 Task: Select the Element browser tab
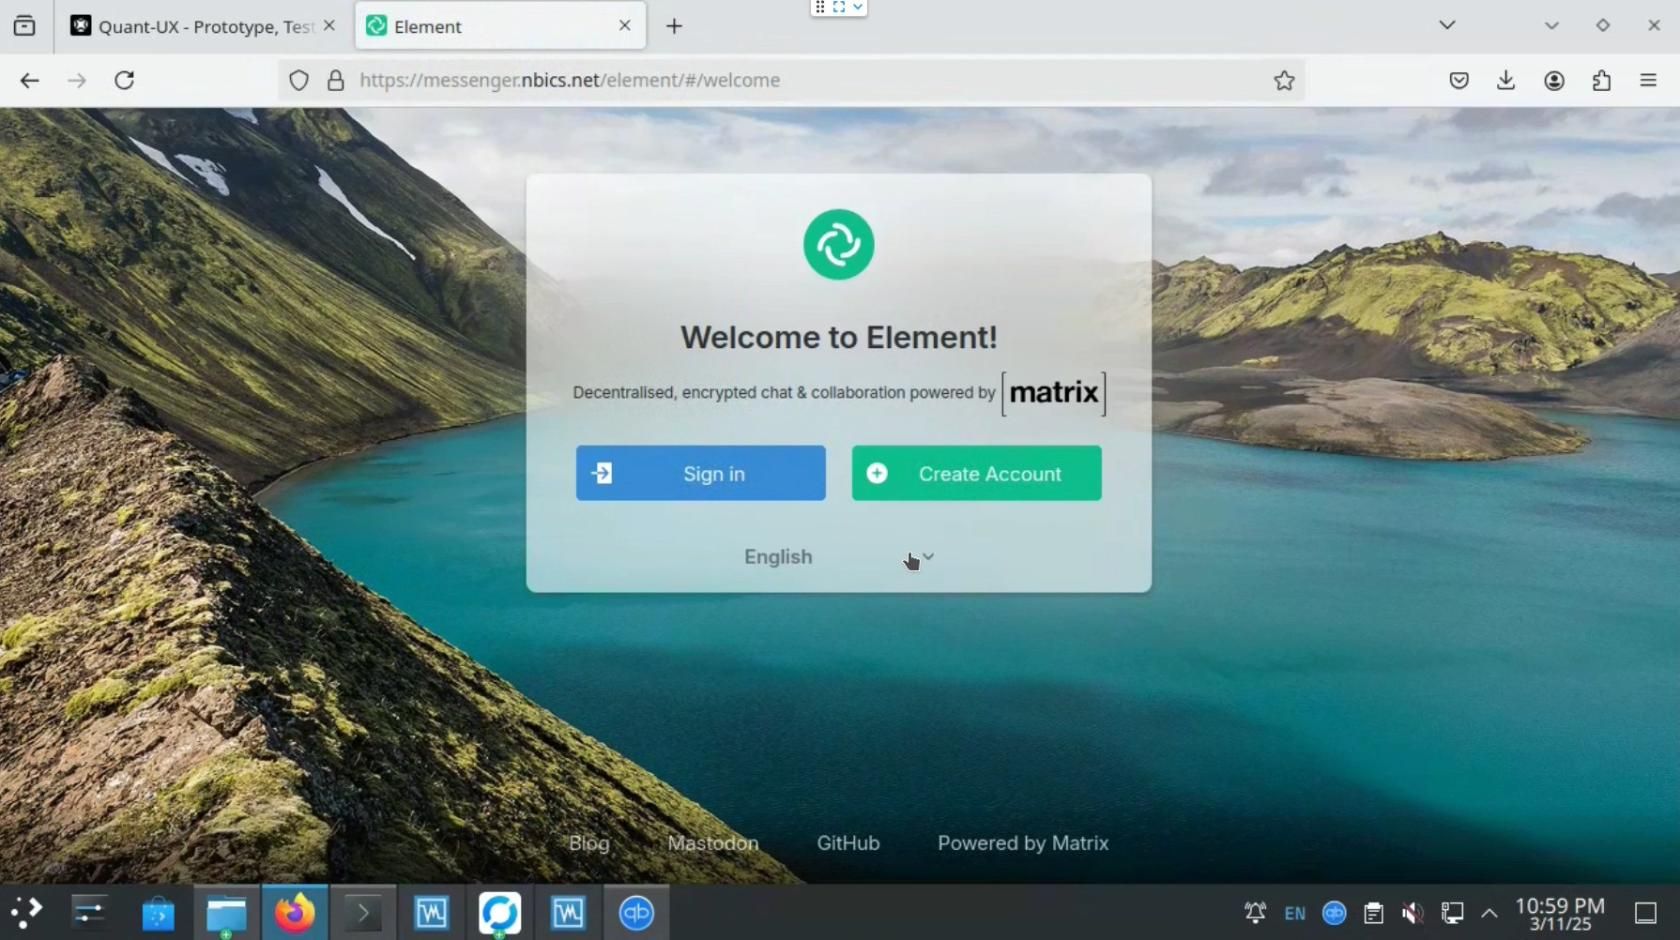click(490, 27)
